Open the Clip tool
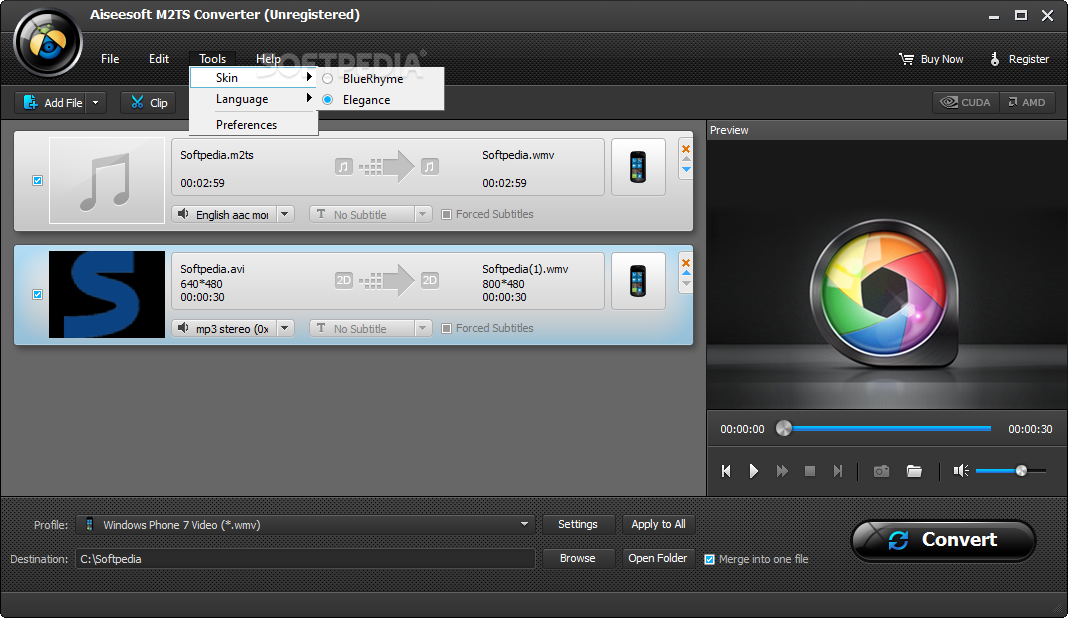Image resolution: width=1068 pixels, height=618 pixels. [x=148, y=102]
